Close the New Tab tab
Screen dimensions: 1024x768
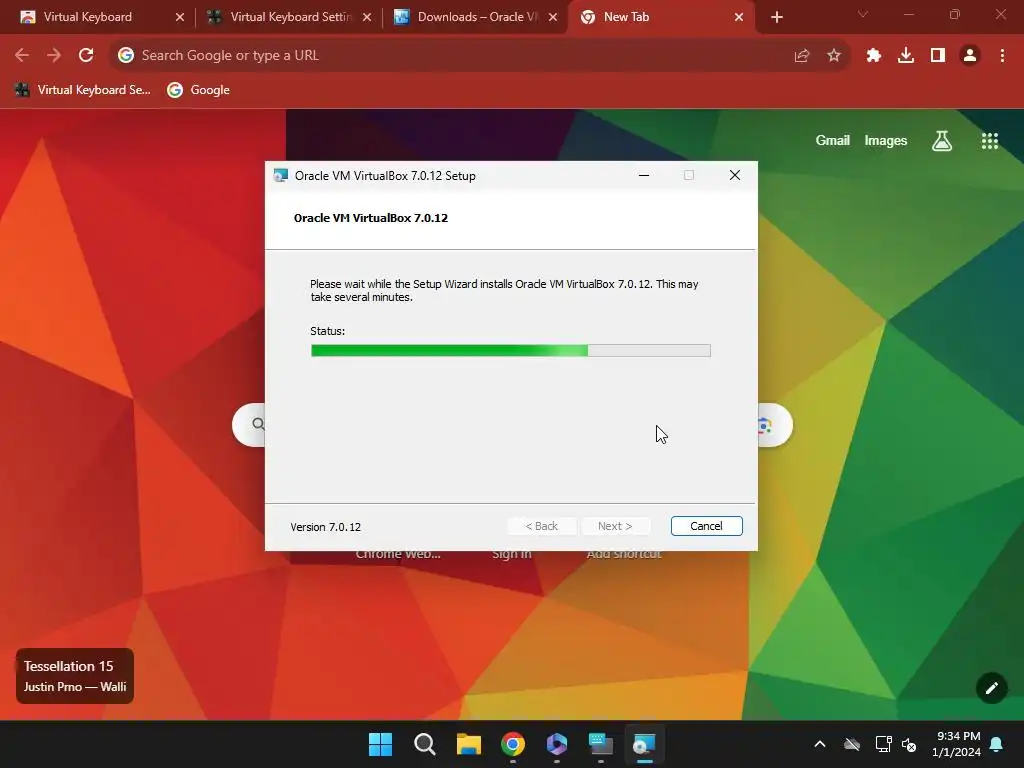(x=739, y=17)
